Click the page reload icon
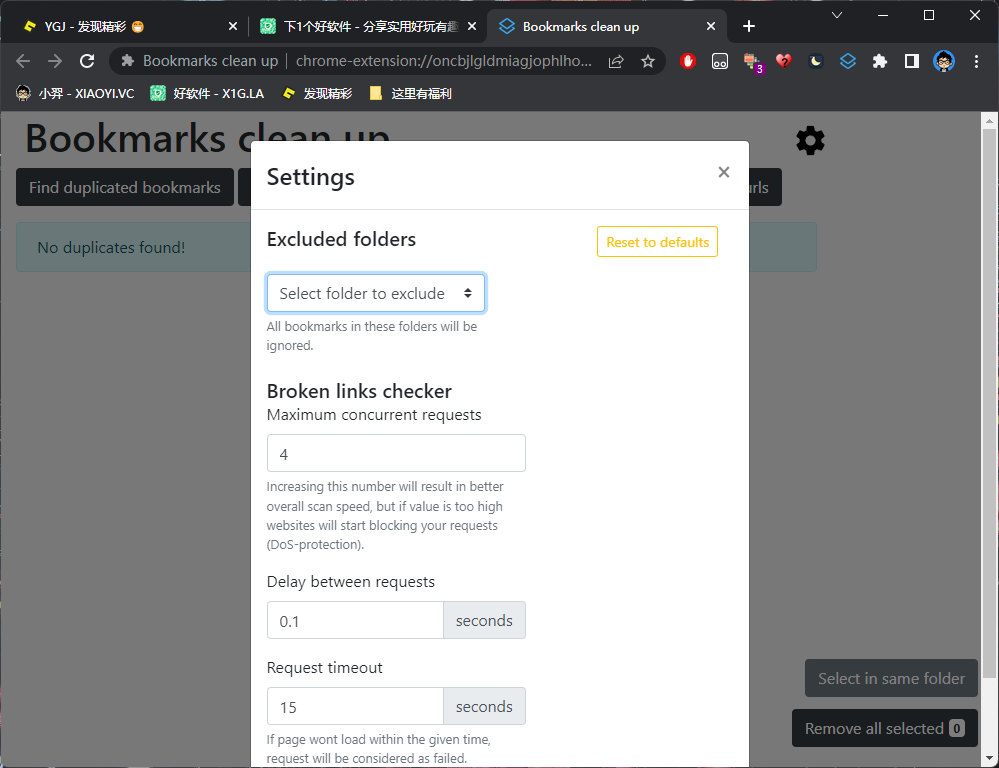Screen dimensions: 999x768 (x=87, y=61)
